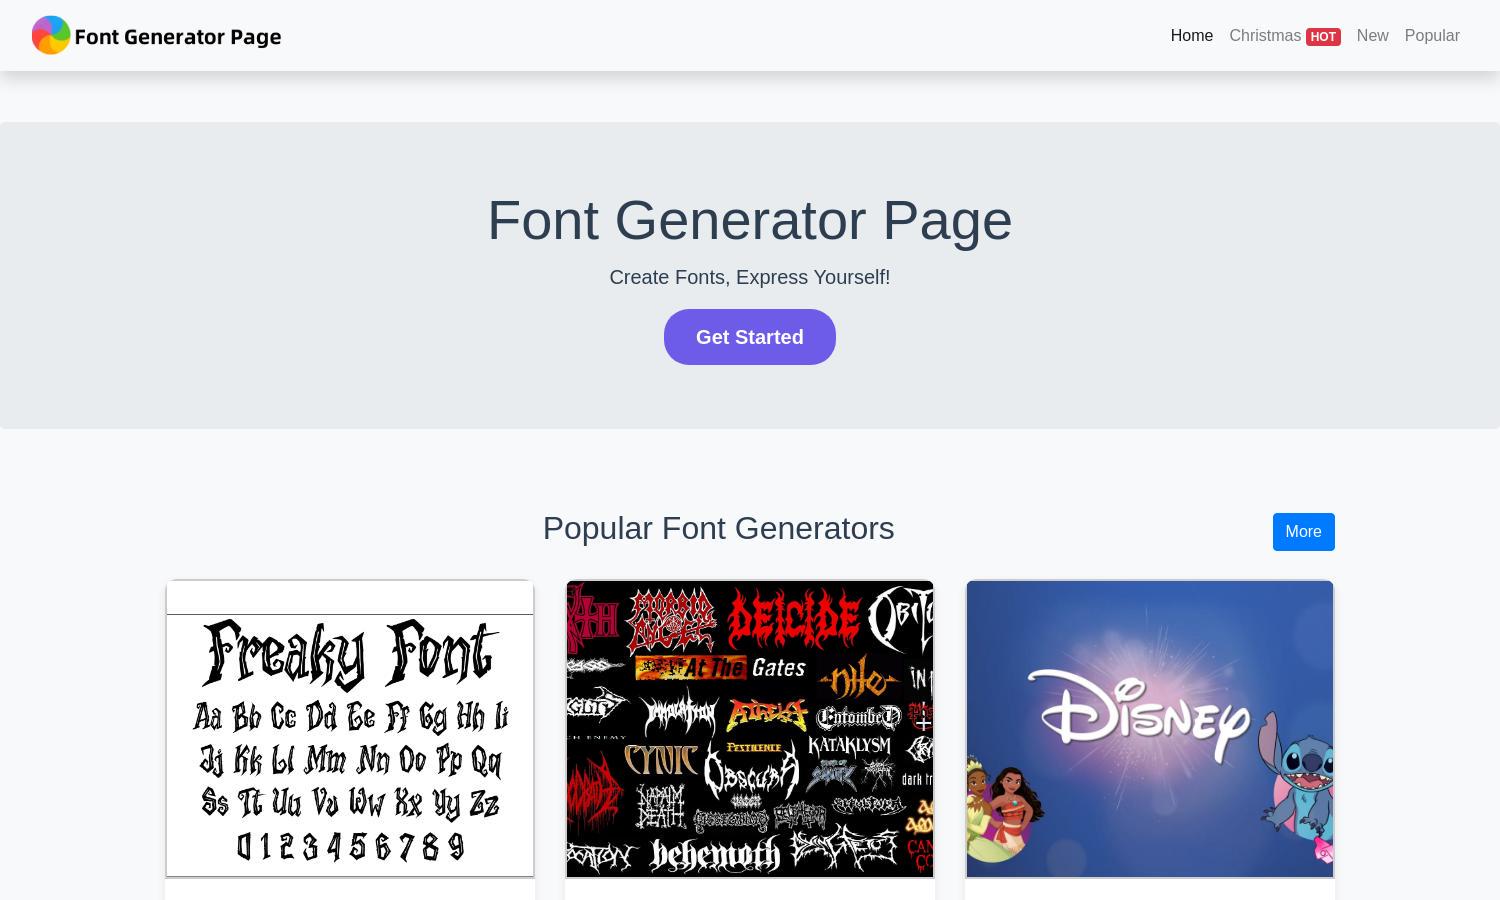Click the Get Started button
This screenshot has height=900, width=1500.
click(750, 337)
